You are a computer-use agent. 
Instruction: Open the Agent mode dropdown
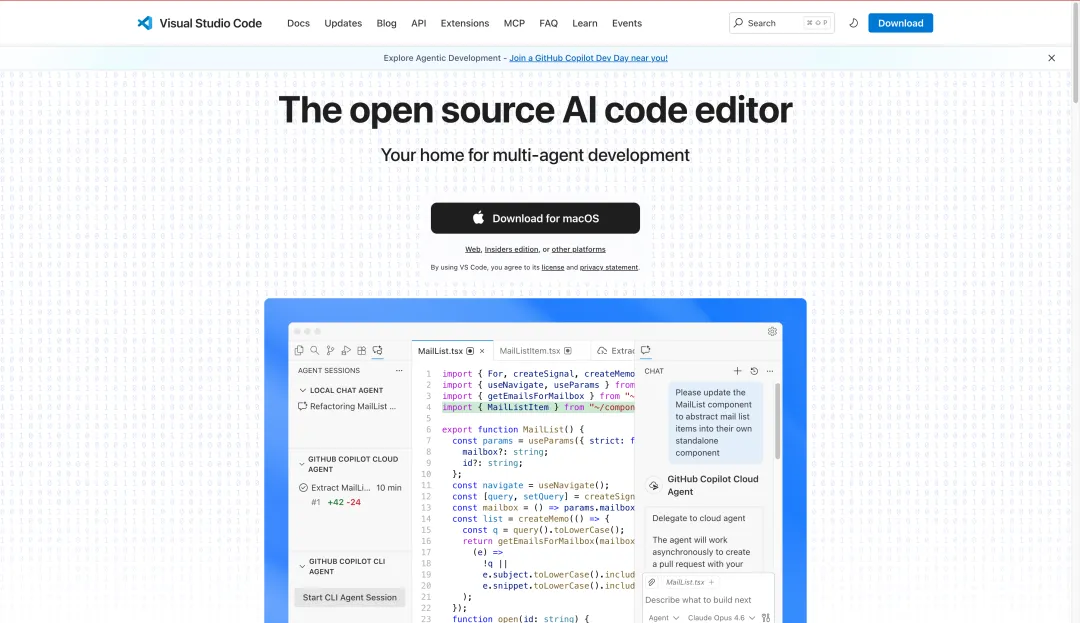pos(663,617)
